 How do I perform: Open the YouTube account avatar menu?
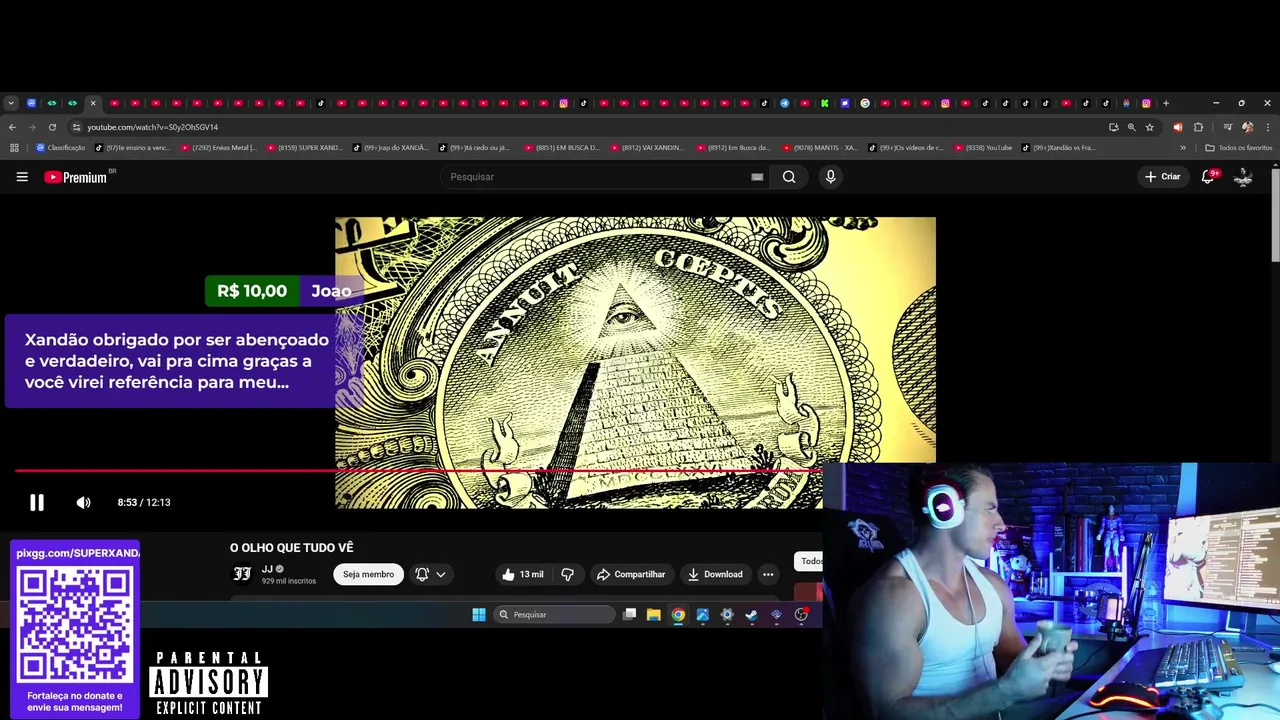pyautogui.click(x=1243, y=177)
